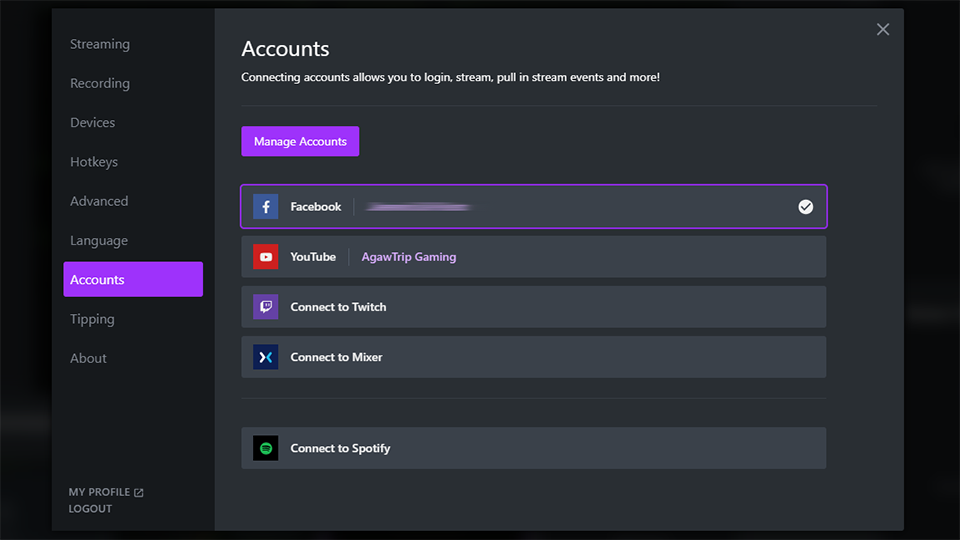Click the connecting accounts description text
Viewport: 960px width, 540px height.
[x=450, y=77]
